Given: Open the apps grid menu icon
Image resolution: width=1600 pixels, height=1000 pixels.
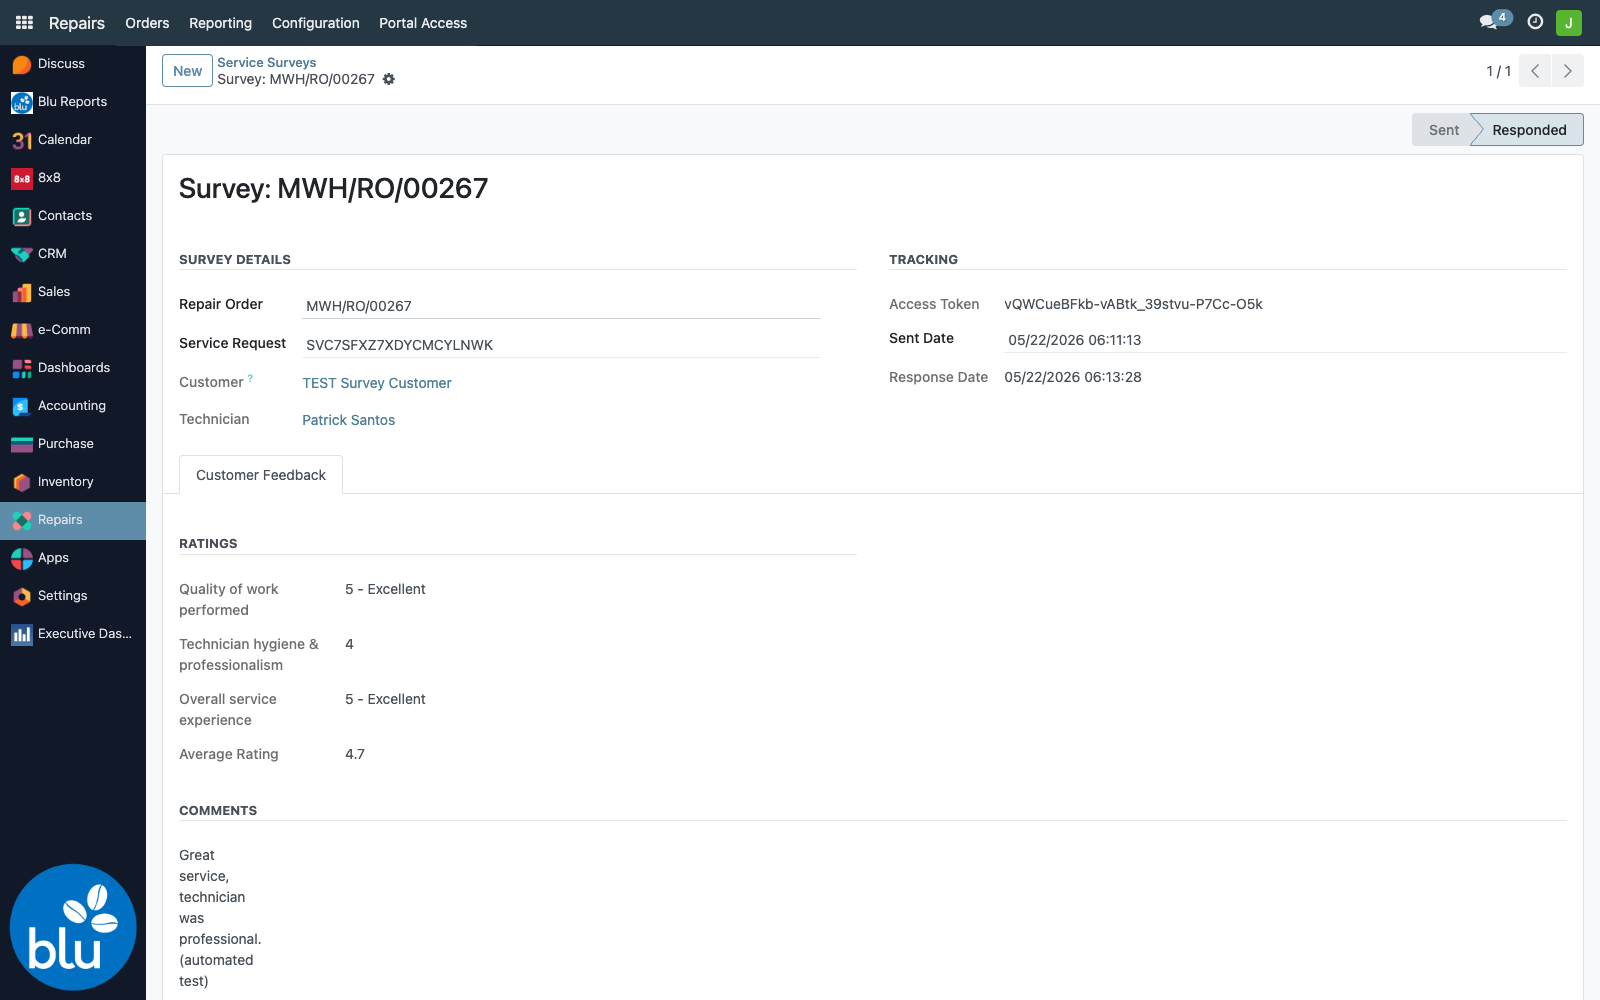Looking at the screenshot, I should (24, 22).
